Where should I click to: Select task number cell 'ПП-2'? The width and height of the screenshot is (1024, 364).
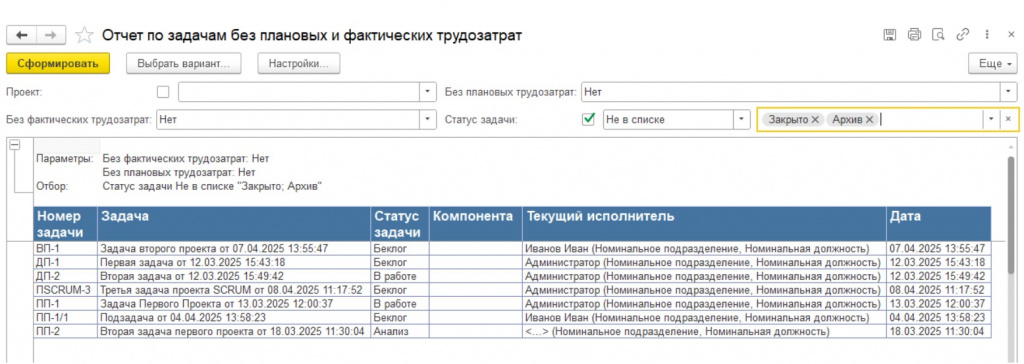pos(65,332)
